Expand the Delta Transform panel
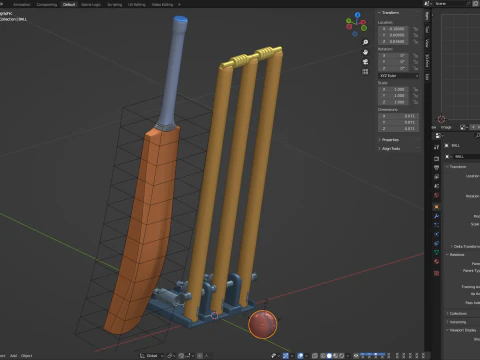The image size is (480, 360). (465, 247)
